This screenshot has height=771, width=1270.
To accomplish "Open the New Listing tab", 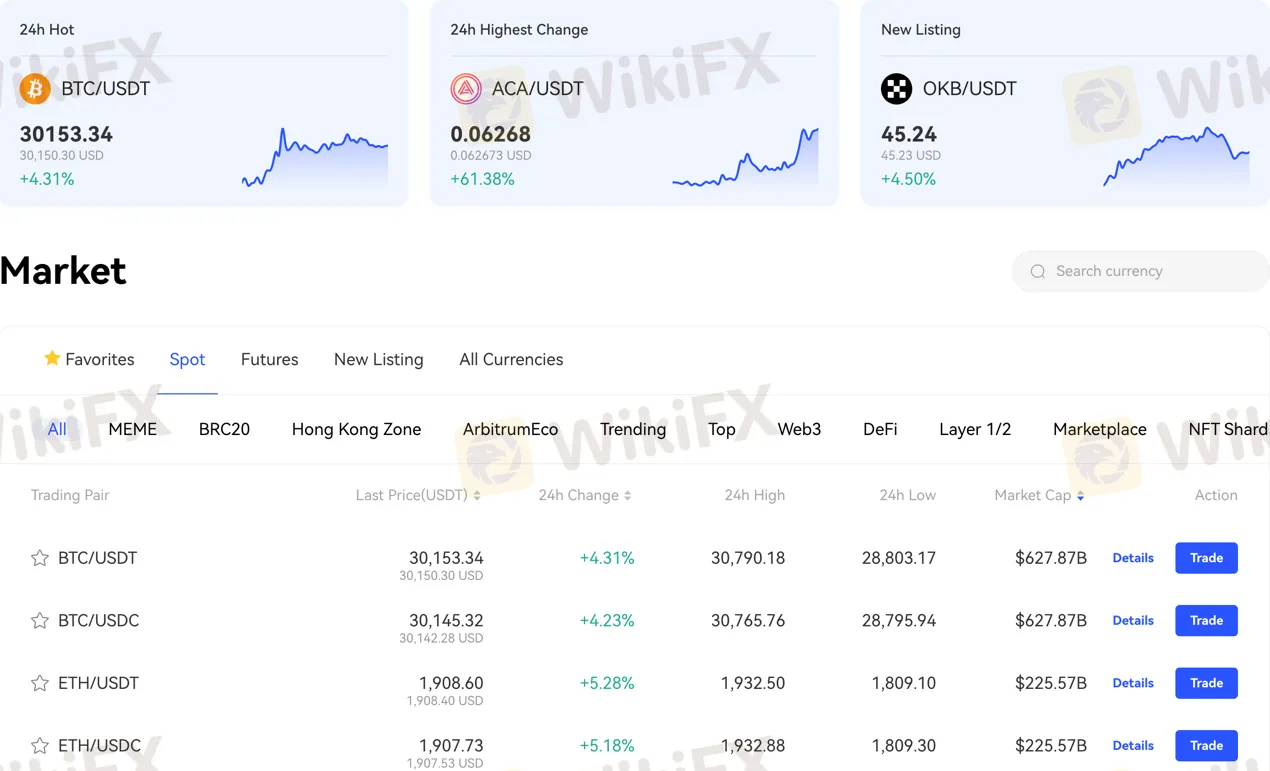I will [378, 359].
